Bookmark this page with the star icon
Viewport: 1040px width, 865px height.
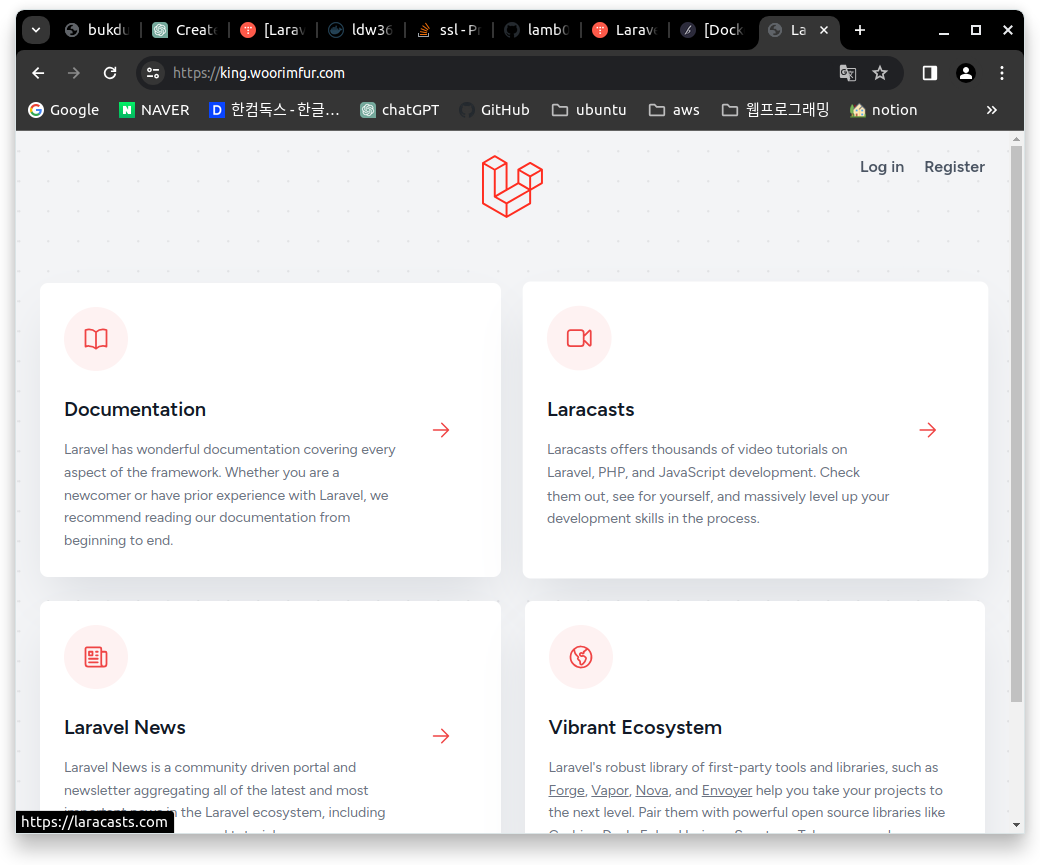coord(879,73)
